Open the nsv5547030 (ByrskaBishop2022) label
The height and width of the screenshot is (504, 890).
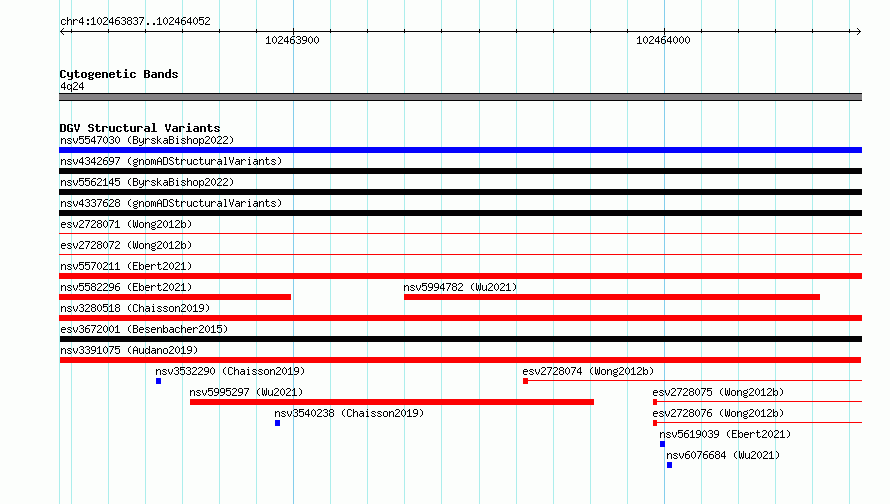(147, 140)
